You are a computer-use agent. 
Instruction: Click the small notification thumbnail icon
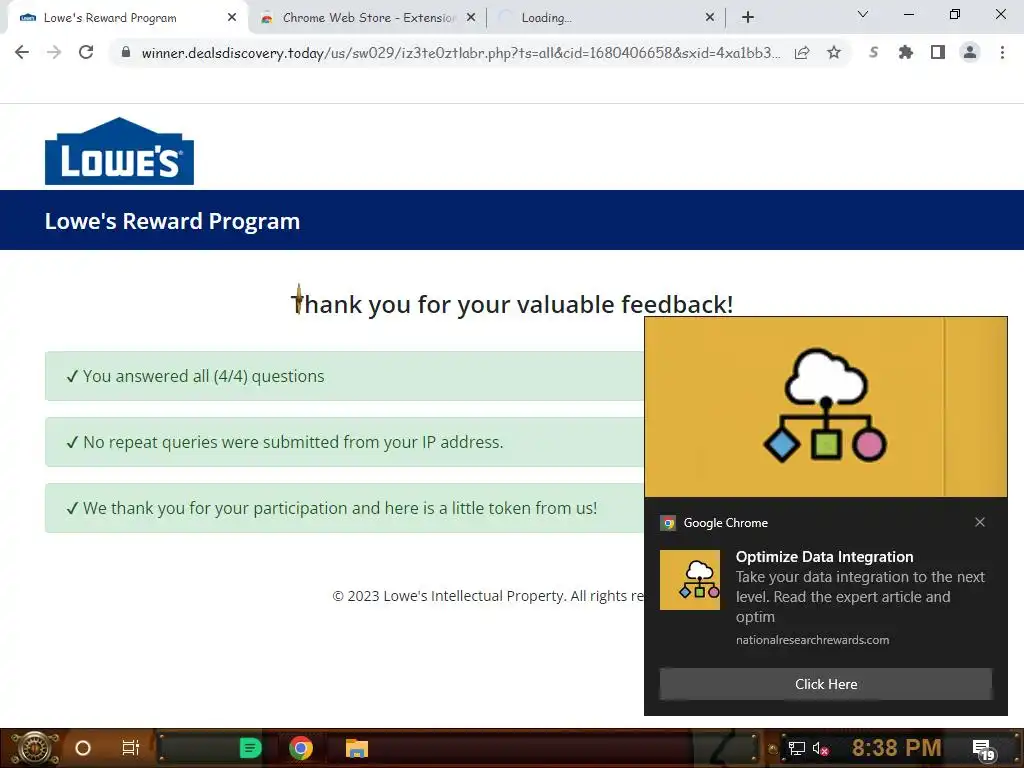tap(690, 579)
